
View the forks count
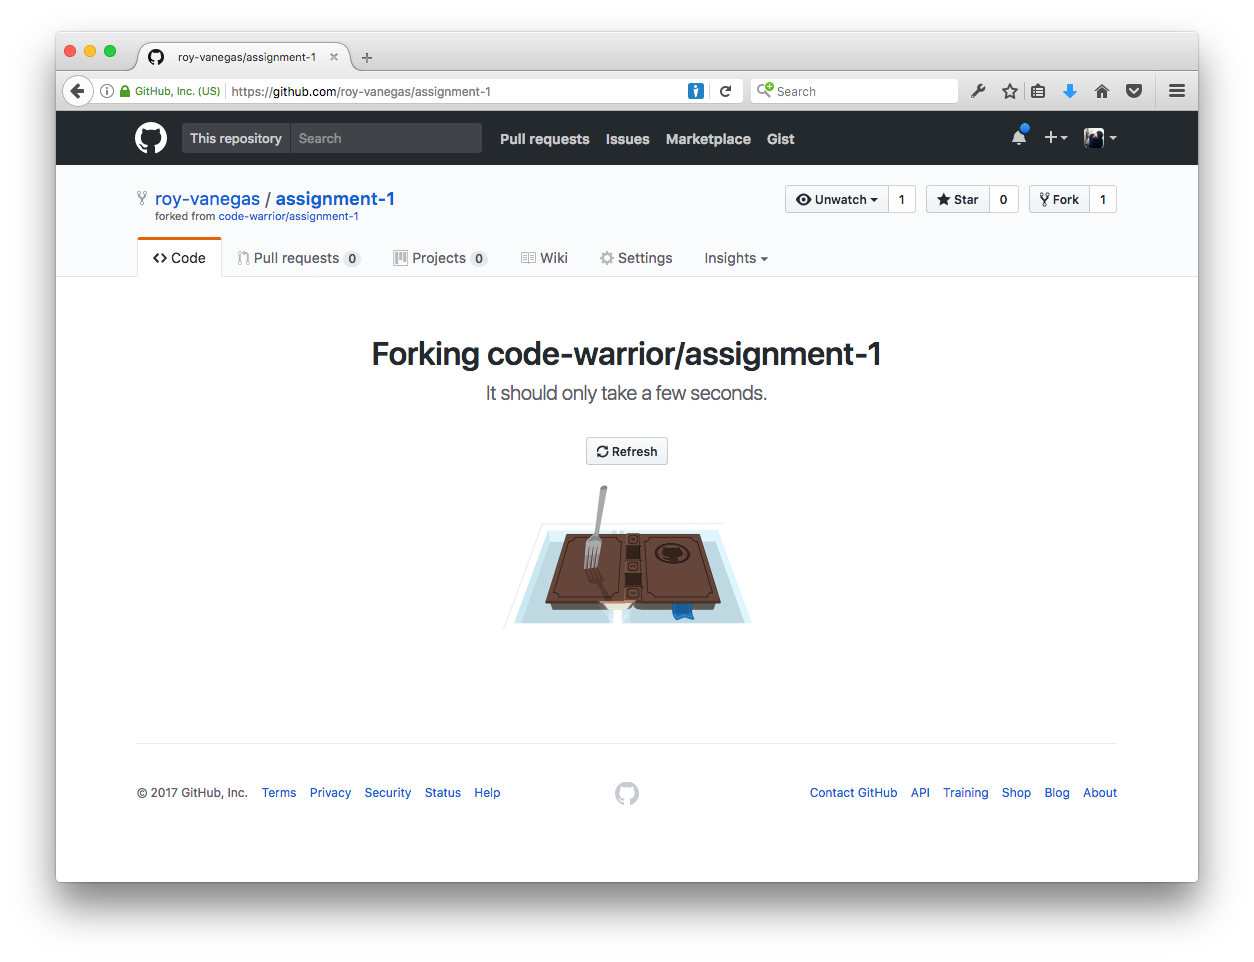[1103, 200]
